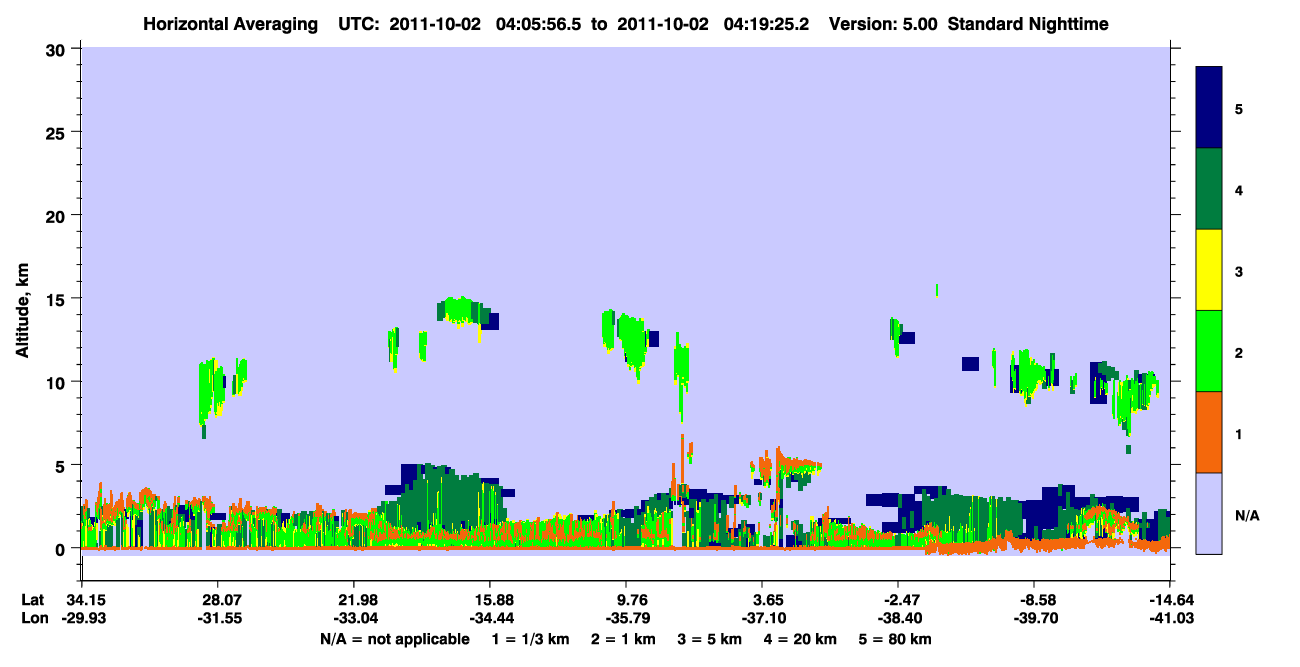The width and height of the screenshot is (1300, 667).
Task: Click longitude value -39.70
Action: [1034, 618]
